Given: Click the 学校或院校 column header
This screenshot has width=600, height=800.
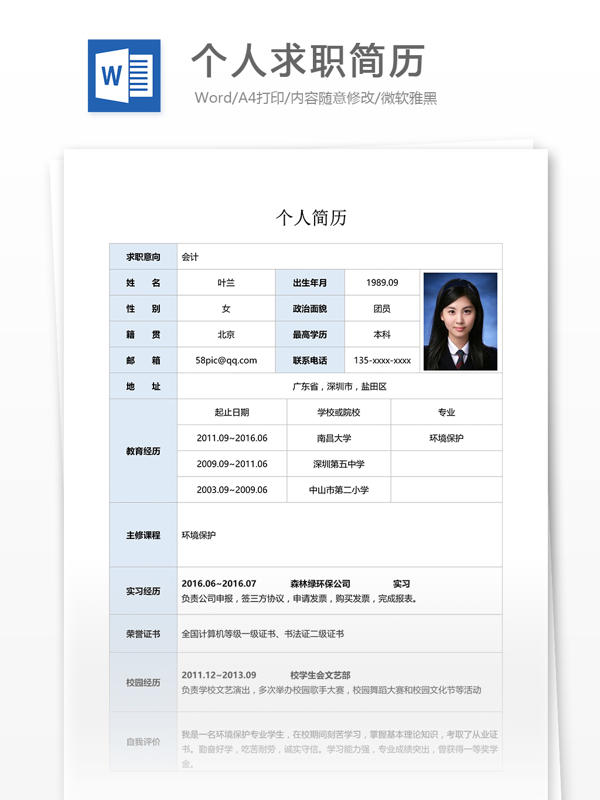Looking at the screenshot, I should [x=339, y=412].
